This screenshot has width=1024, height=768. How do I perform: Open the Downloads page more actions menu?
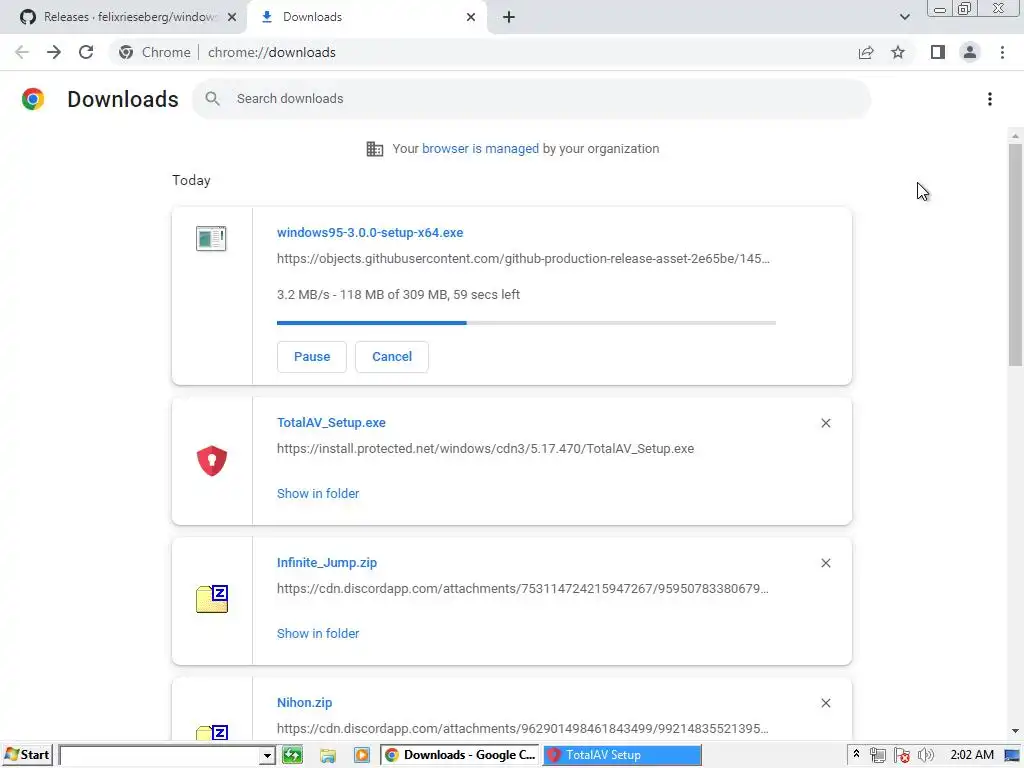click(x=990, y=99)
